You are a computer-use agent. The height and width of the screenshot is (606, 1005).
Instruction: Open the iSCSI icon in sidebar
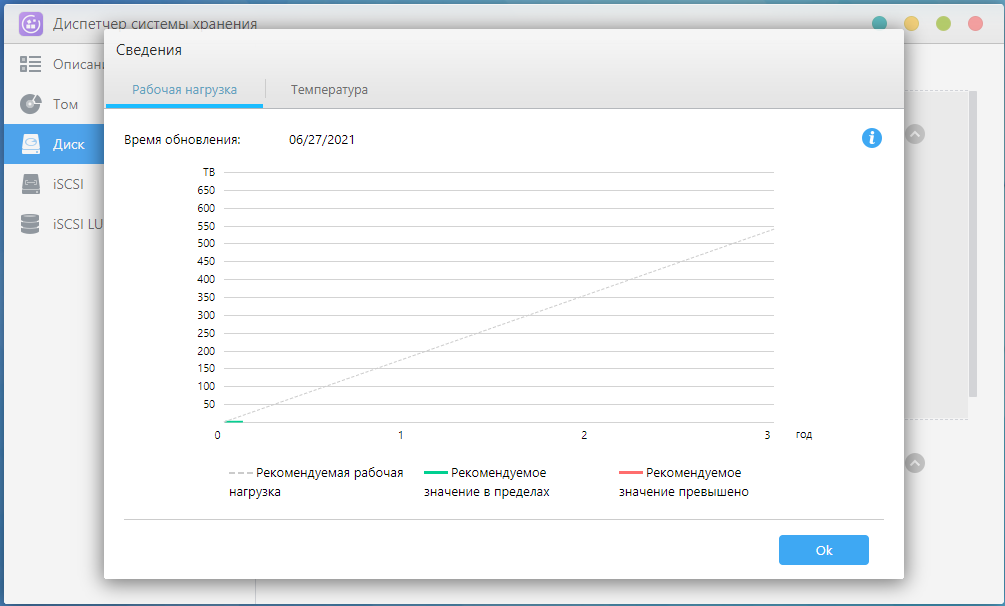pyautogui.click(x=30, y=184)
